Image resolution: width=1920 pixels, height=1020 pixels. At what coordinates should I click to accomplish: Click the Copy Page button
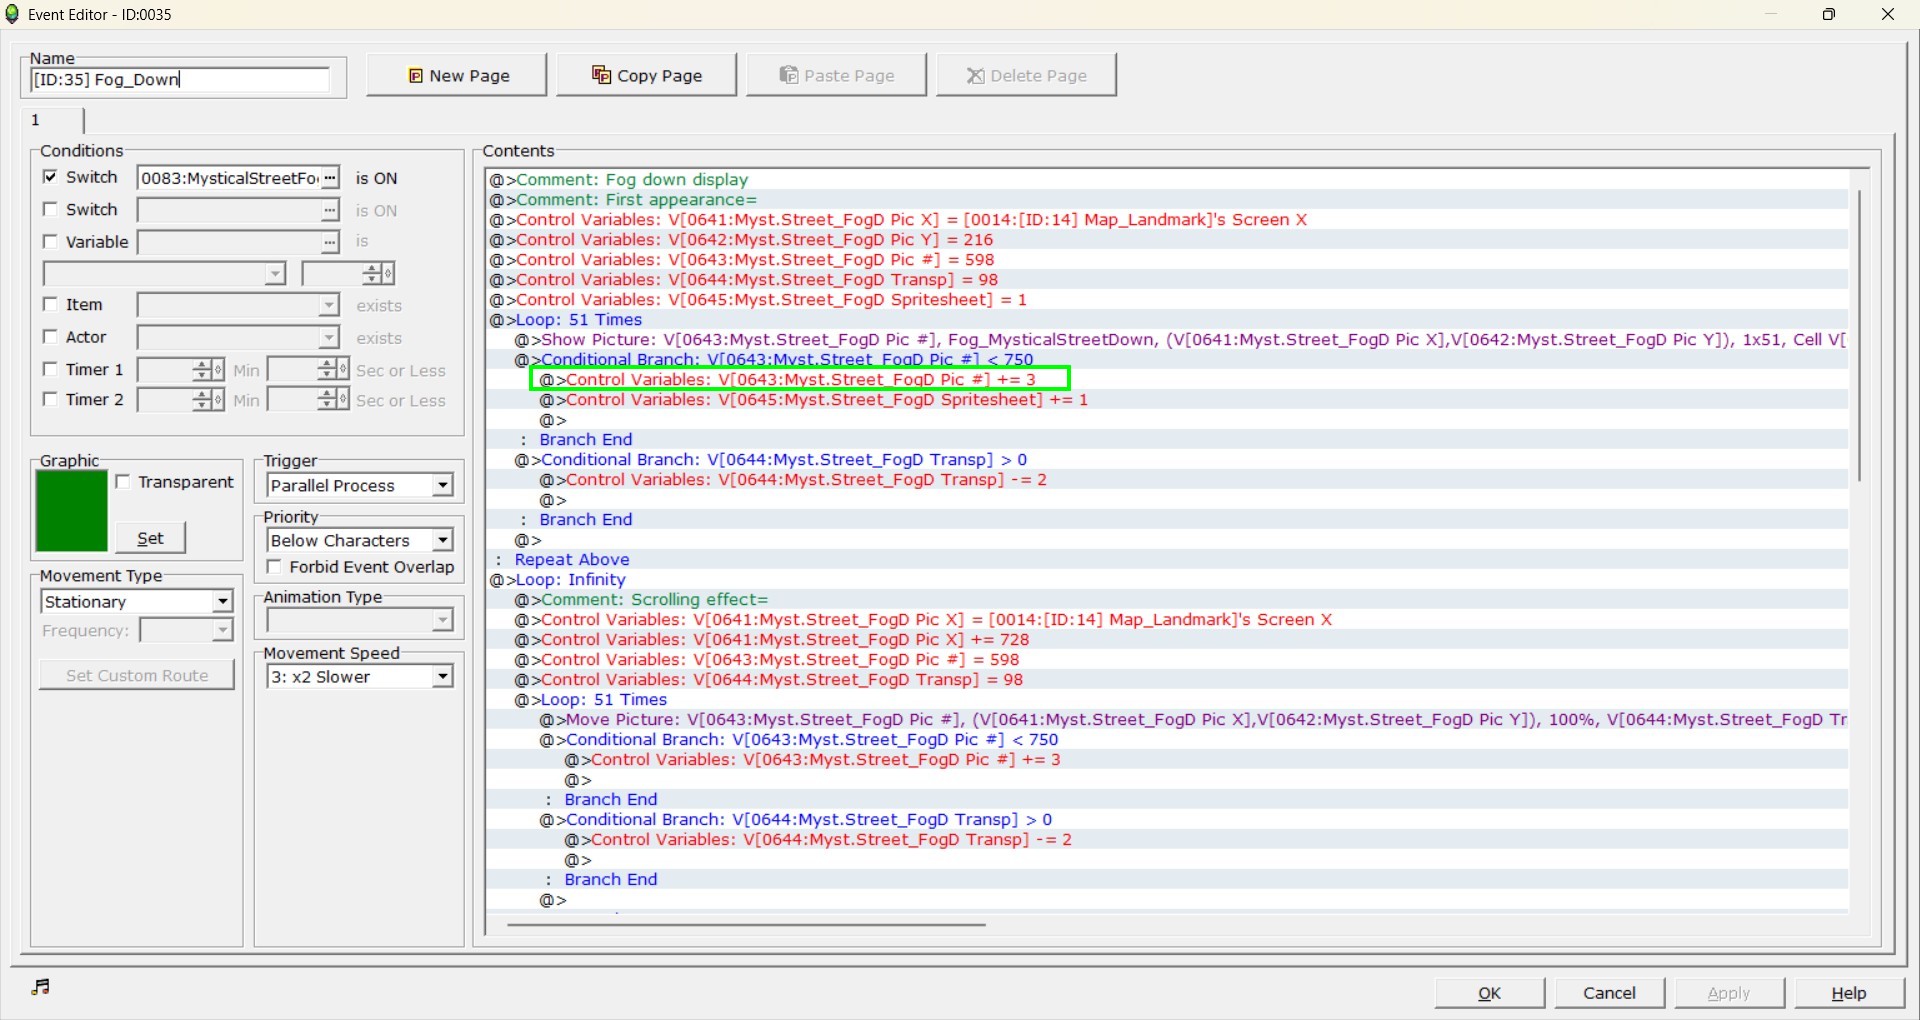[647, 75]
